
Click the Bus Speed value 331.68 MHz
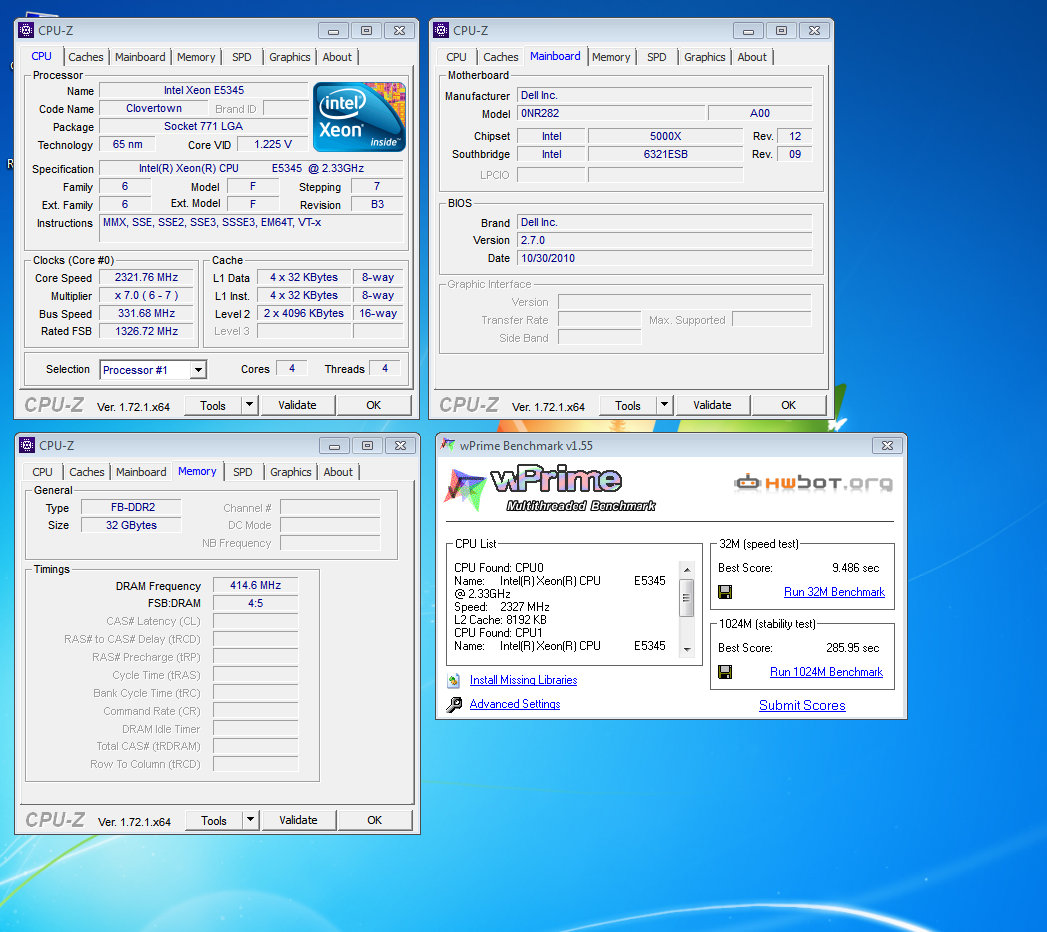point(146,313)
